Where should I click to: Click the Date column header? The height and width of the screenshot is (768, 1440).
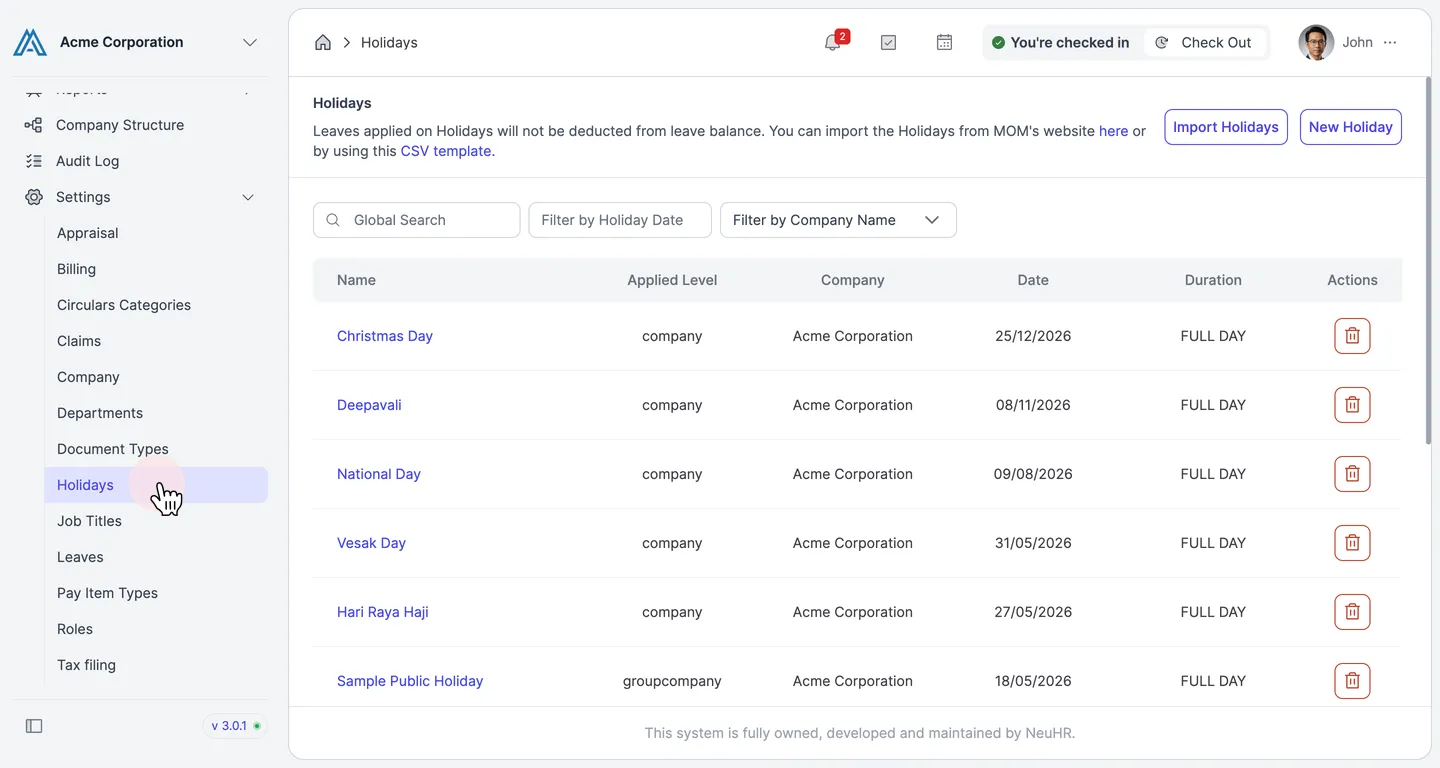(x=1033, y=280)
